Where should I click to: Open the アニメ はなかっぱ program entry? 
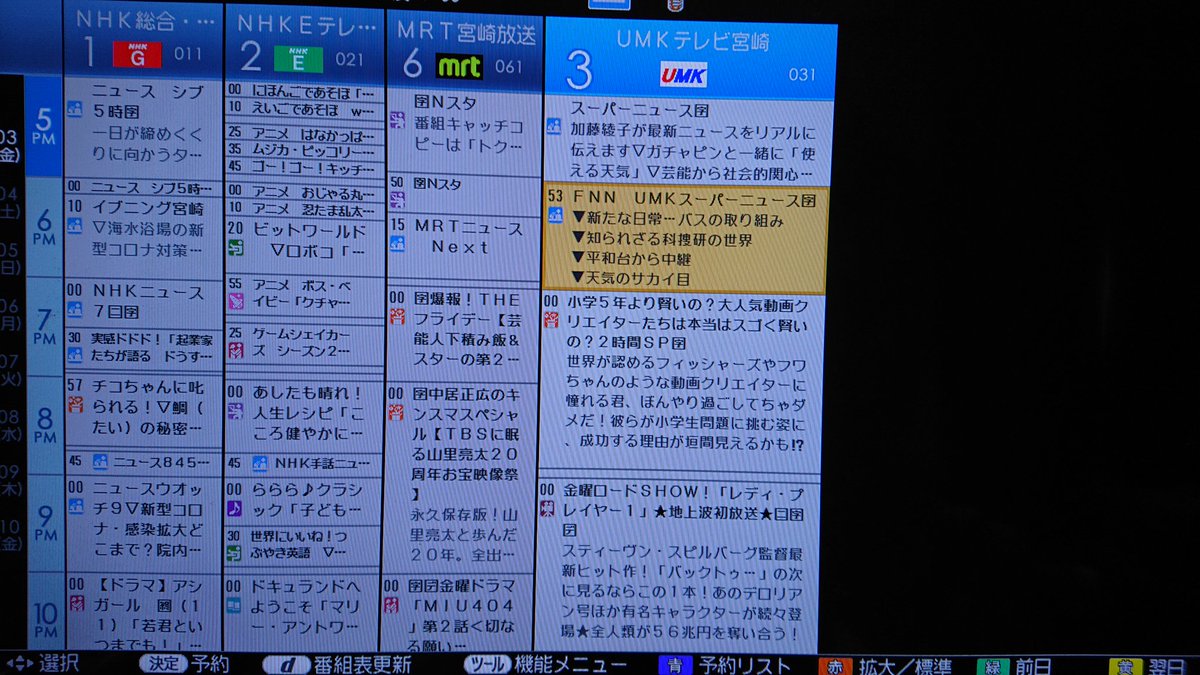coord(304,132)
